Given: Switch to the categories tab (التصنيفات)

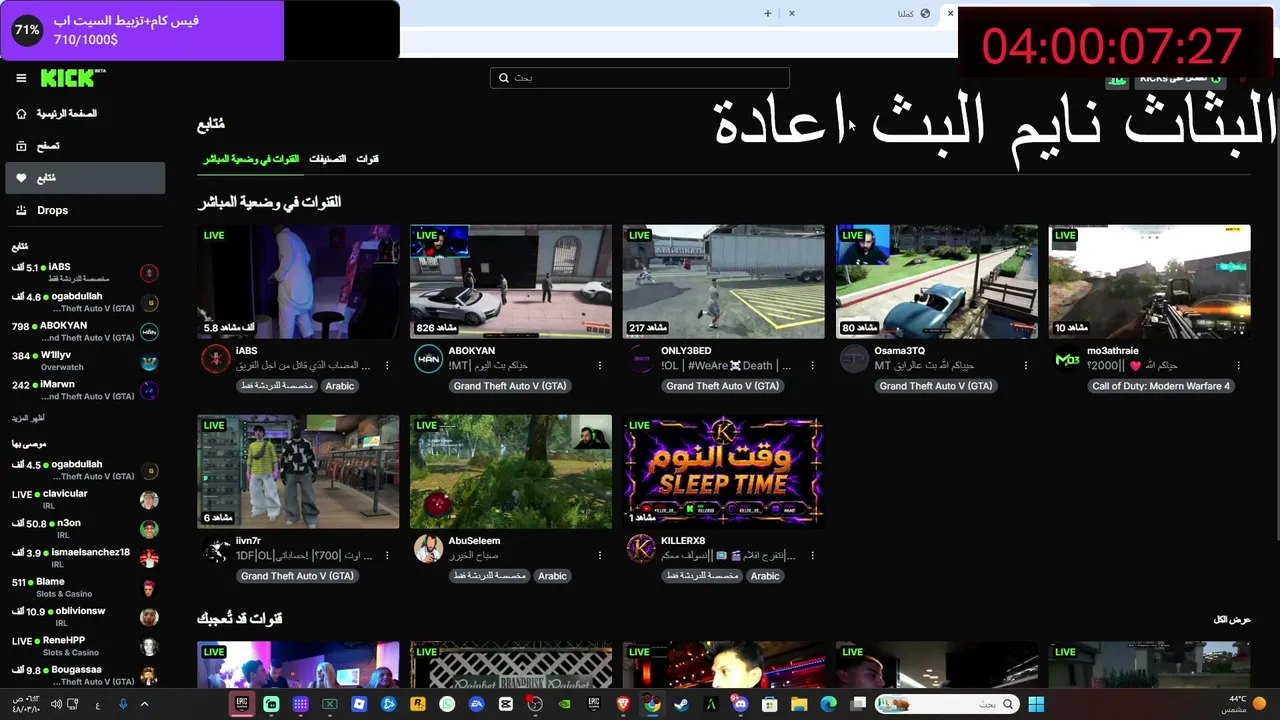Looking at the screenshot, I should 328,159.
